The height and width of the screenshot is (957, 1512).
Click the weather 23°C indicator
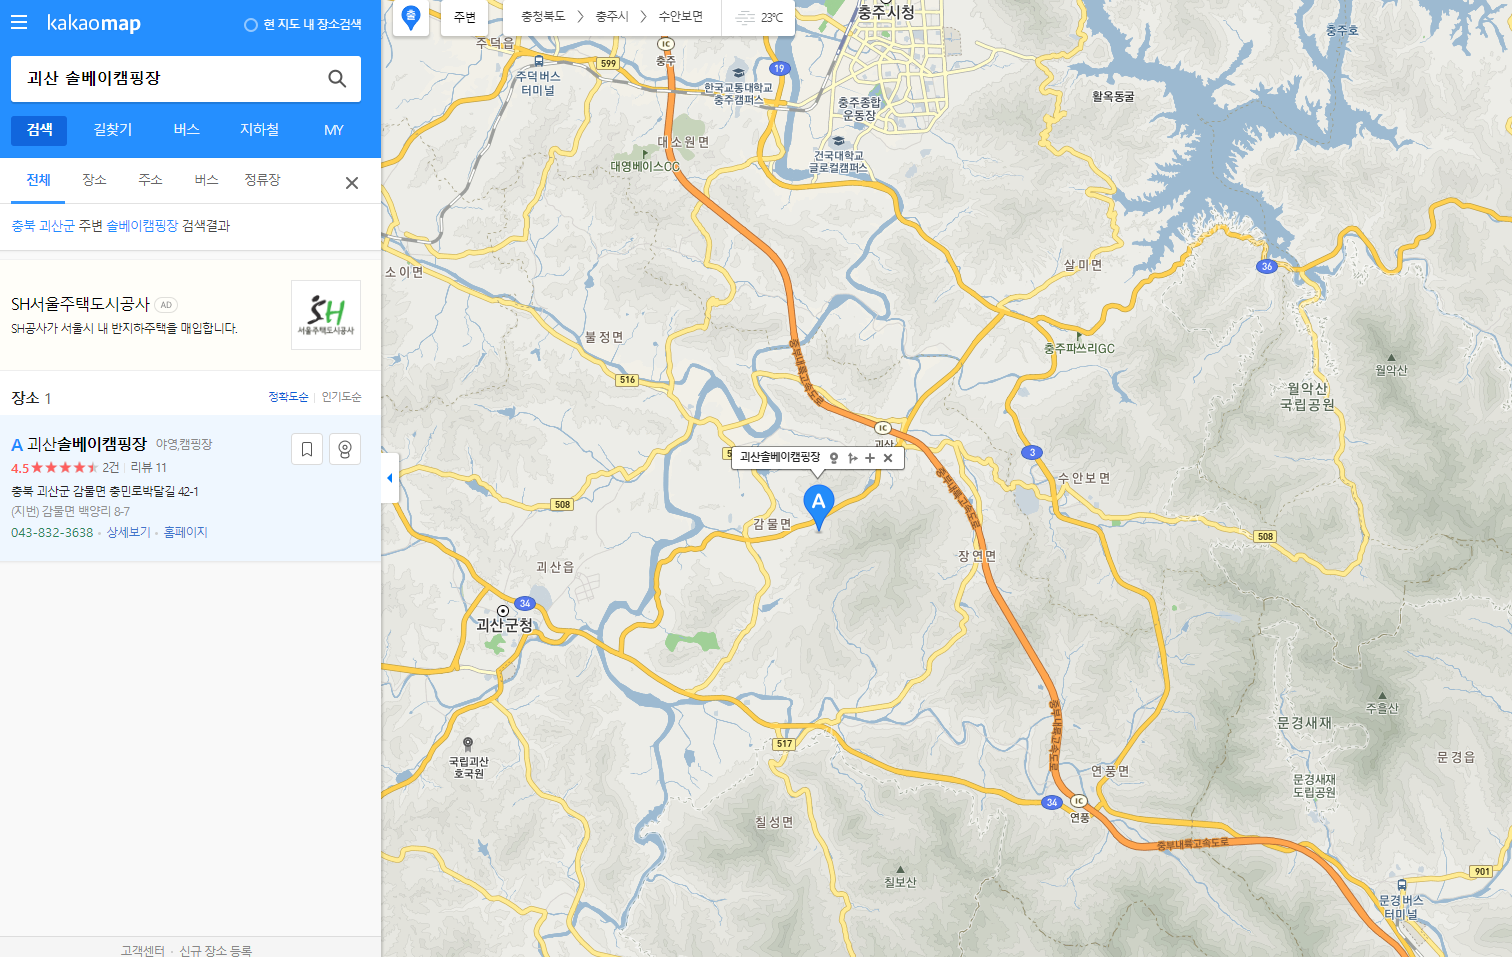click(759, 17)
